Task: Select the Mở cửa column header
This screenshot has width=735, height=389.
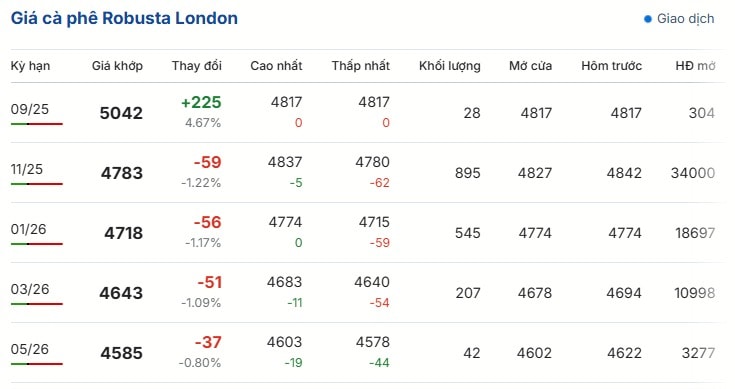Action: pos(530,66)
